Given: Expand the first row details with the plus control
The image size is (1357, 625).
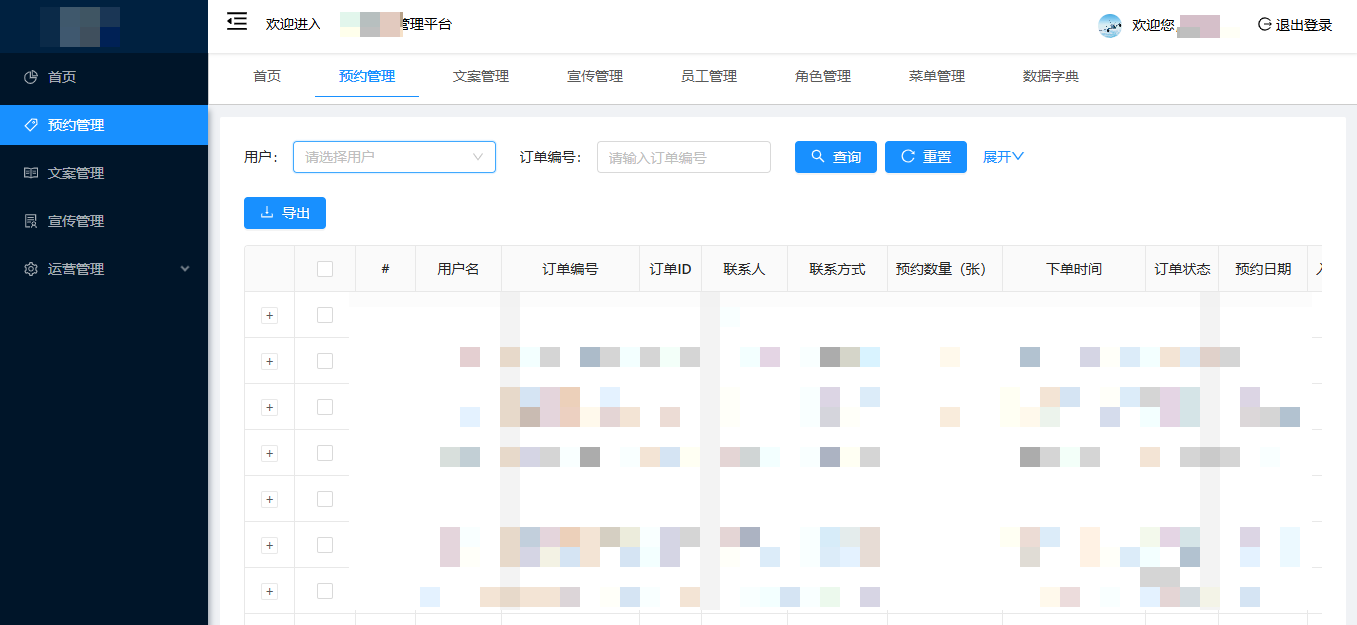Looking at the screenshot, I should 268,314.
